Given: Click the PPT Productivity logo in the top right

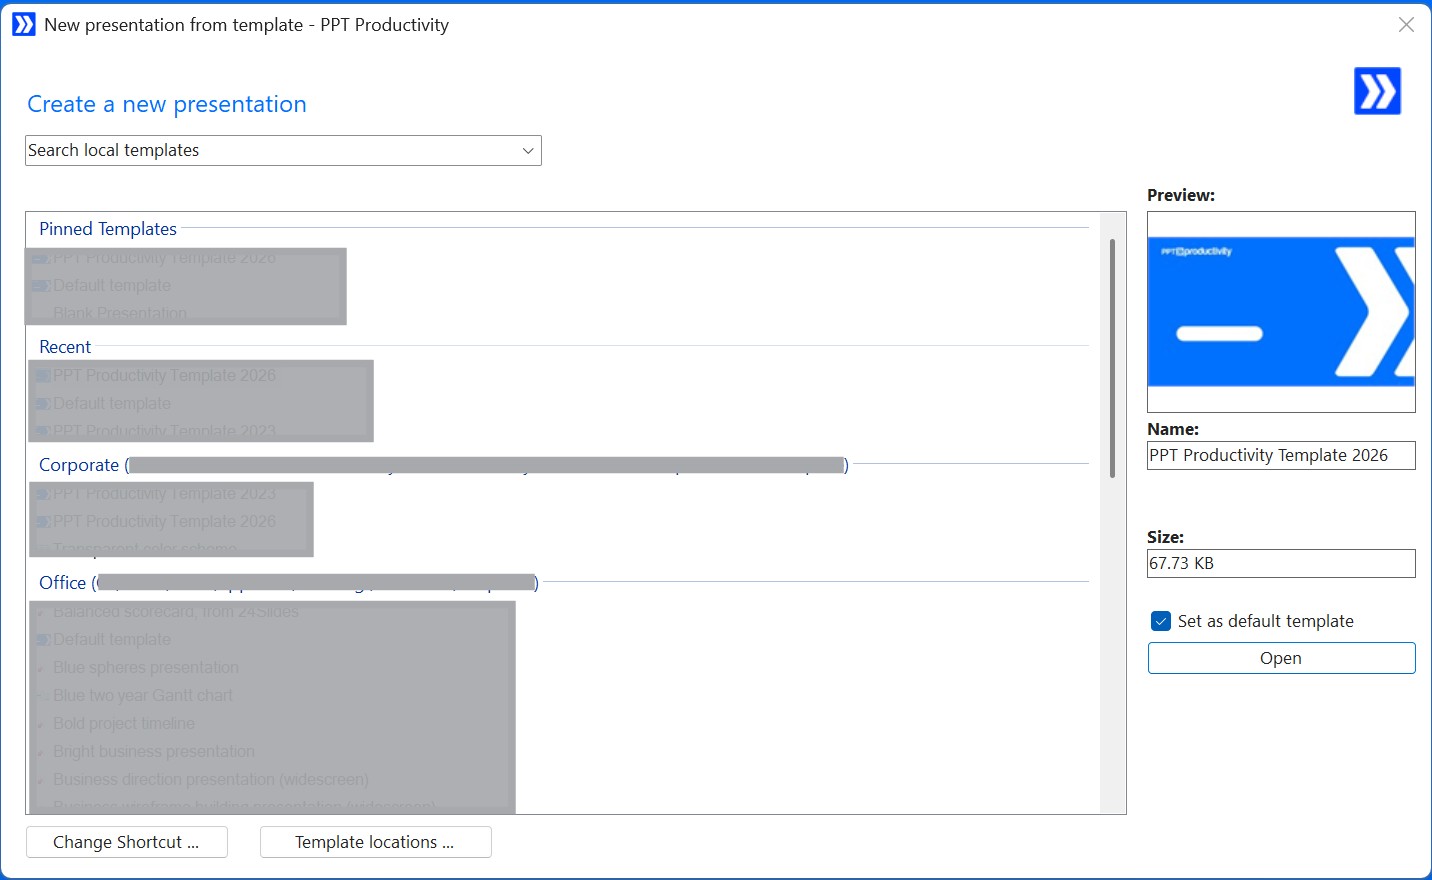Looking at the screenshot, I should click(x=1377, y=91).
